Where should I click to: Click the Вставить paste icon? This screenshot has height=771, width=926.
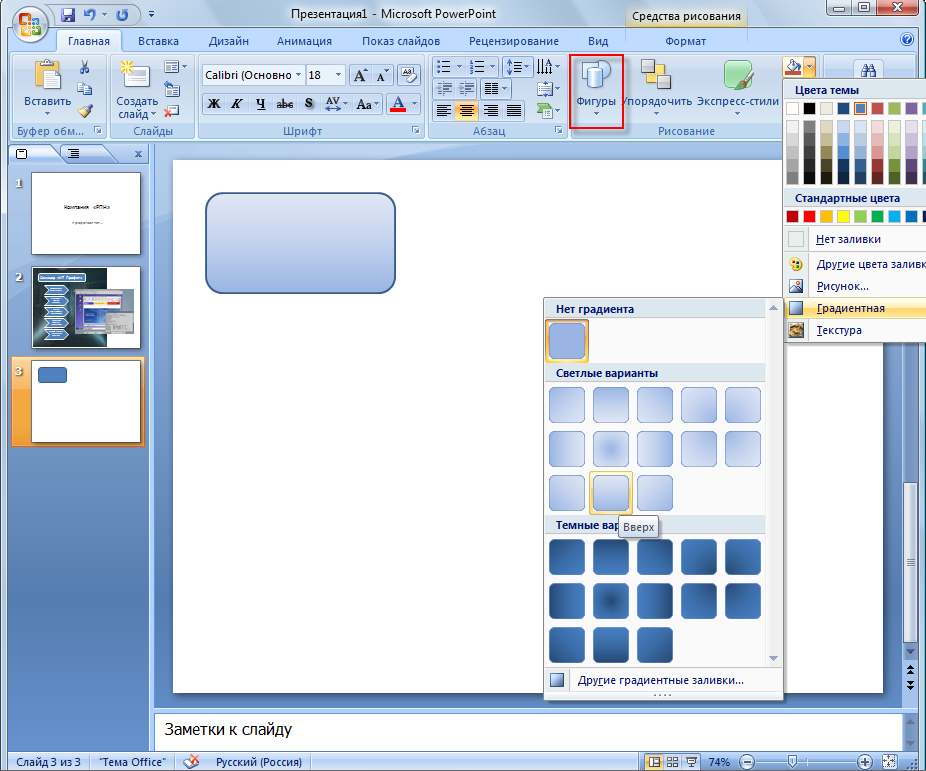[x=47, y=76]
